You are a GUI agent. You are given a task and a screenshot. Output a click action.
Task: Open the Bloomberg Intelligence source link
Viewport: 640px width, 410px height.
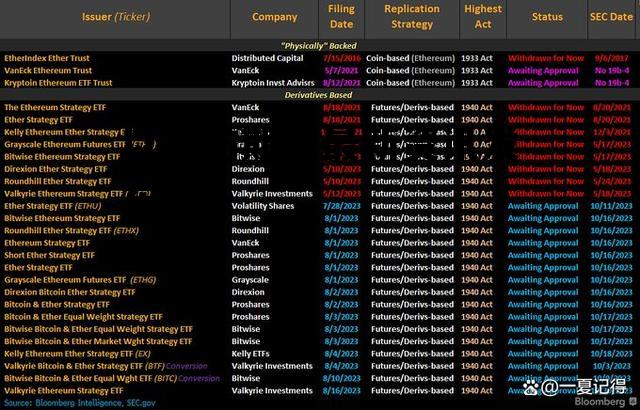coord(78,403)
